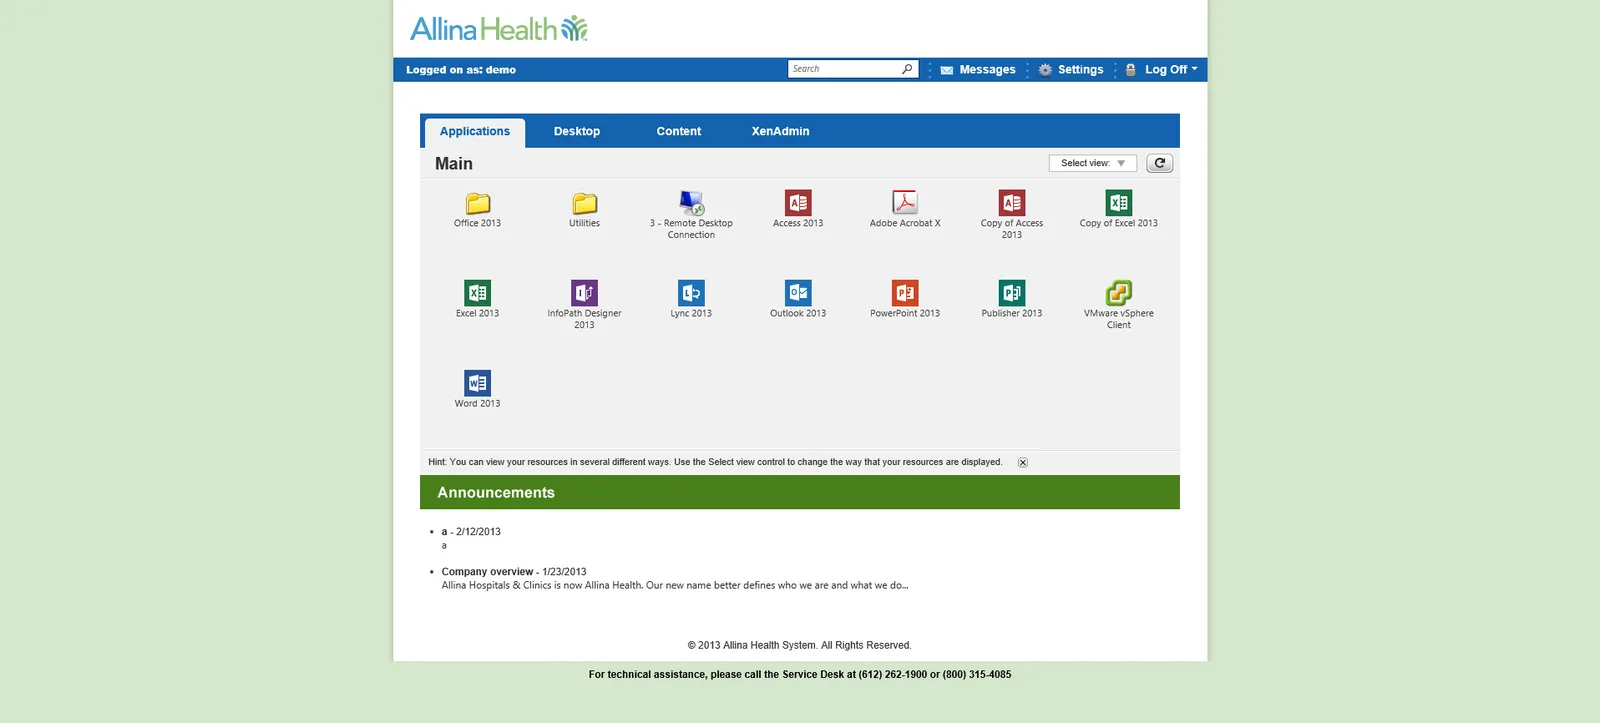Launch Lync 2013
The height and width of the screenshot is (723, 1600).
click(691, 293)
